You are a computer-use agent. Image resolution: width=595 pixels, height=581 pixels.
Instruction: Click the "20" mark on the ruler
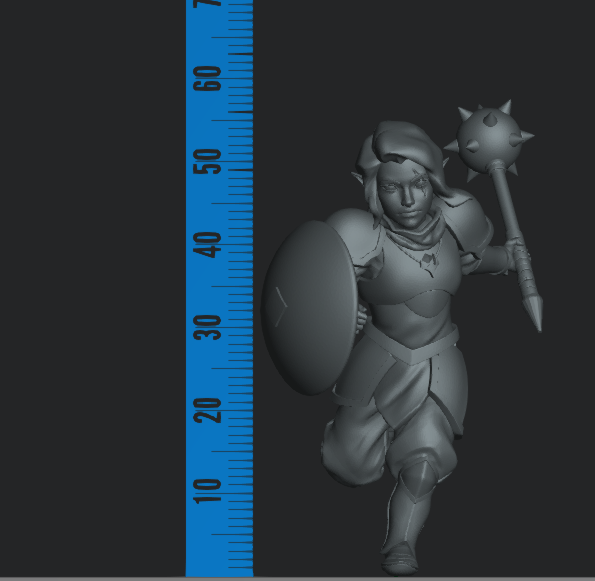207,411
